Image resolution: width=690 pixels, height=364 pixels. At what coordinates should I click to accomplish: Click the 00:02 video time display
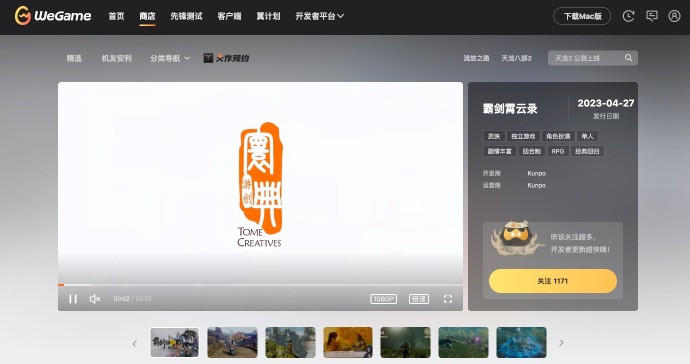point(121,299)
